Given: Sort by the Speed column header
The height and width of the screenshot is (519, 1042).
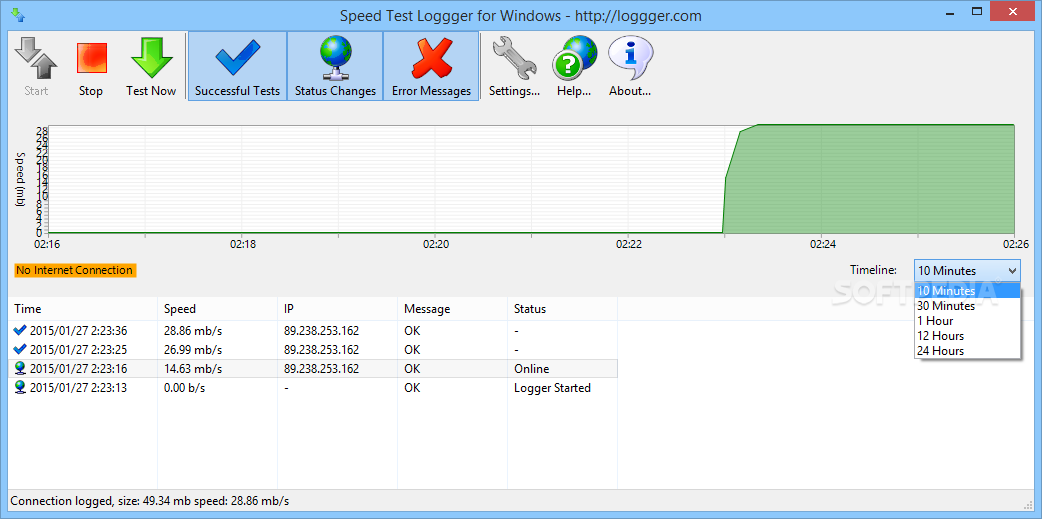Looking at the screenshot, I should pos(217,309).
